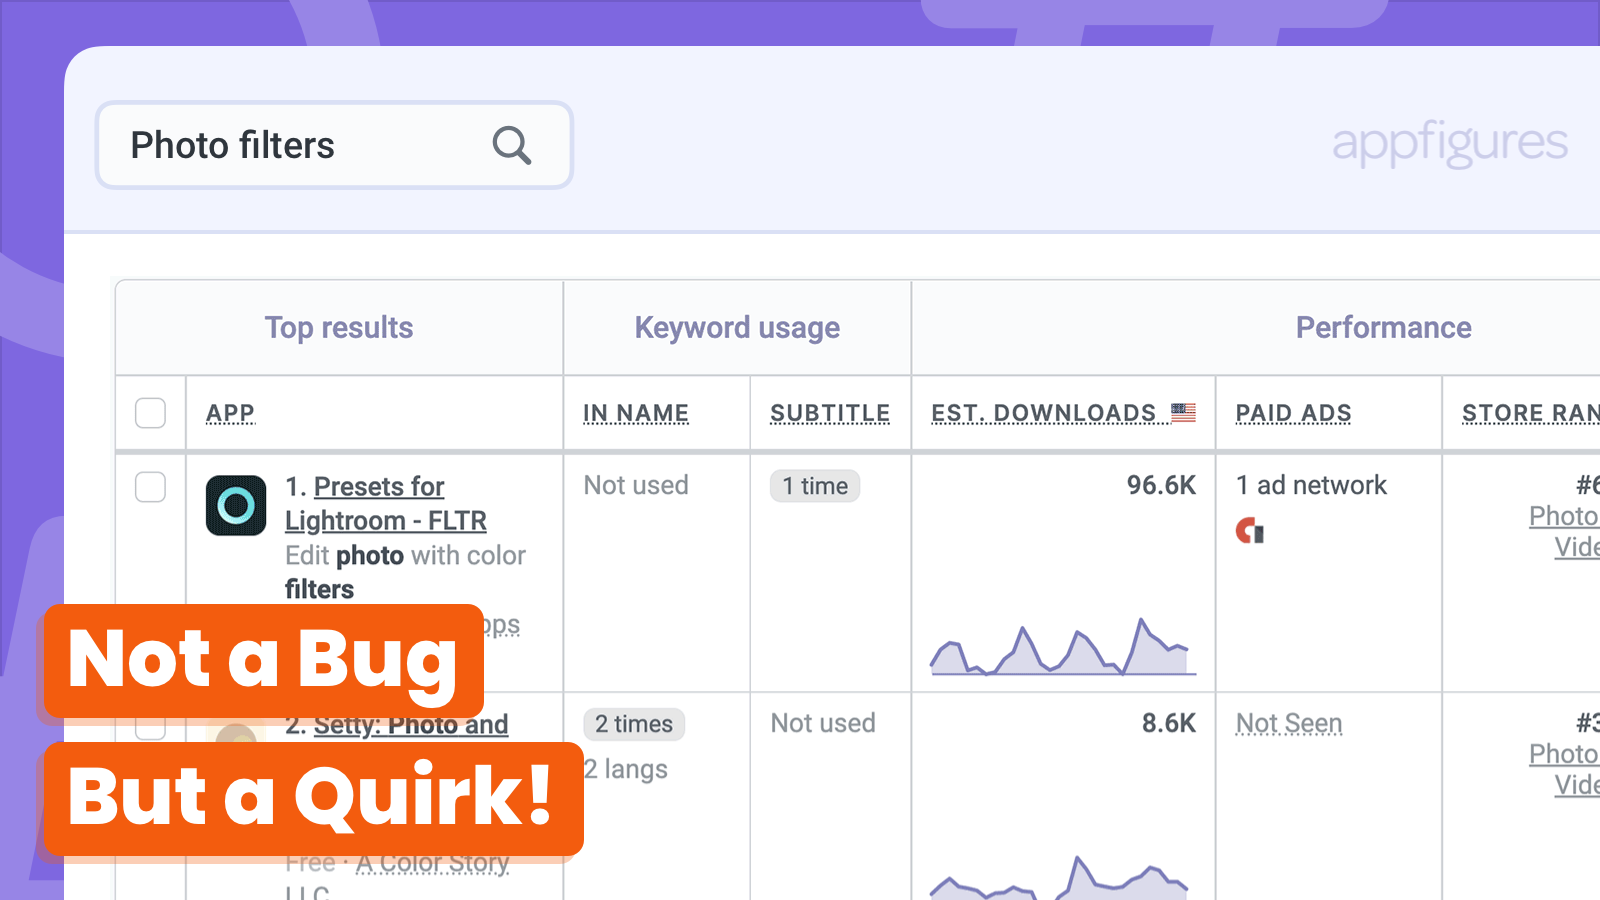Image resolution: width=1600 pixels, height=900 pixels.
Task: Click the downloads sparkline chart for 96.6K row
Action: (x=1063, y=646)
